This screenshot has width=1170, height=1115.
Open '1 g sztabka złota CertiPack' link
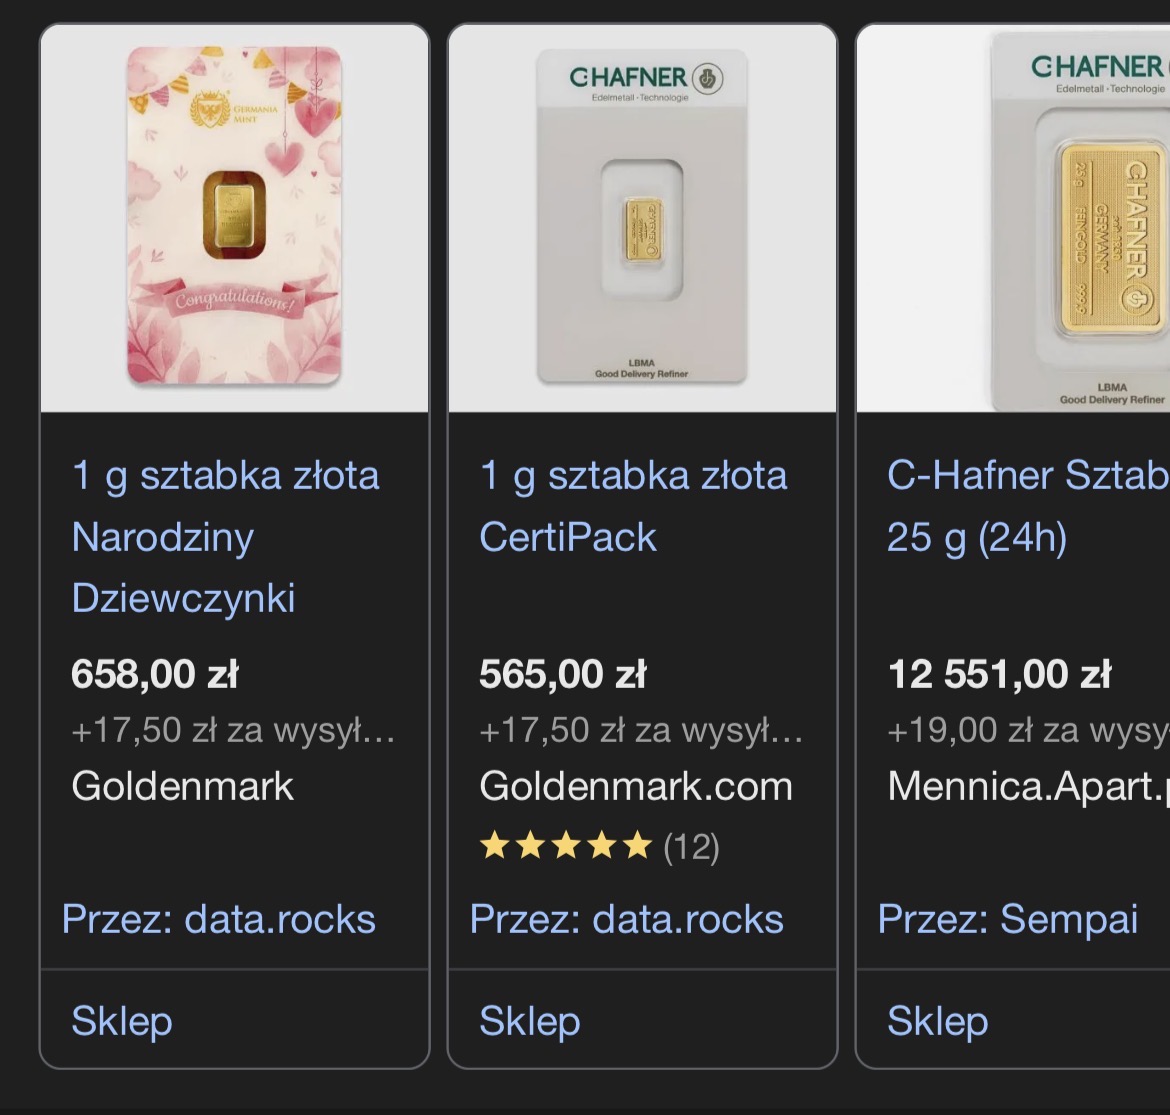[x=632, y=506]
